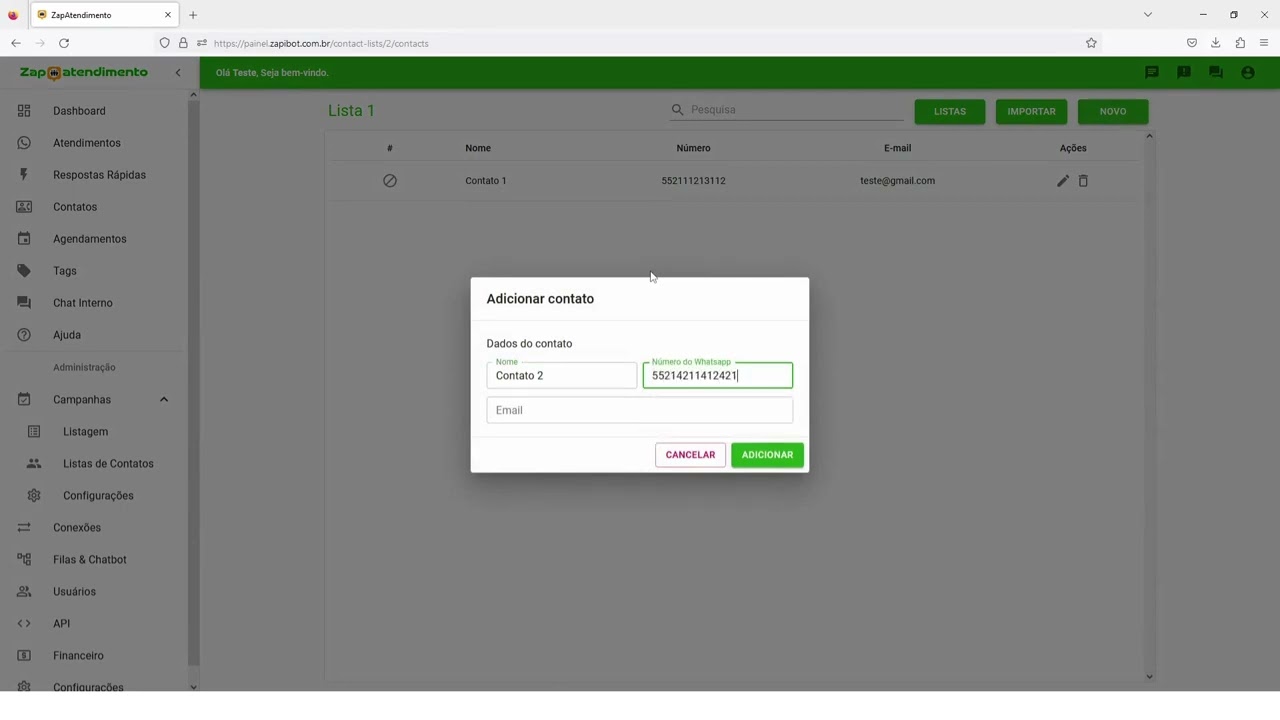The height and width of the screenshot is (720, 1280).
Task: Open the Filas & Chatbot menu item
Action: 92,560
